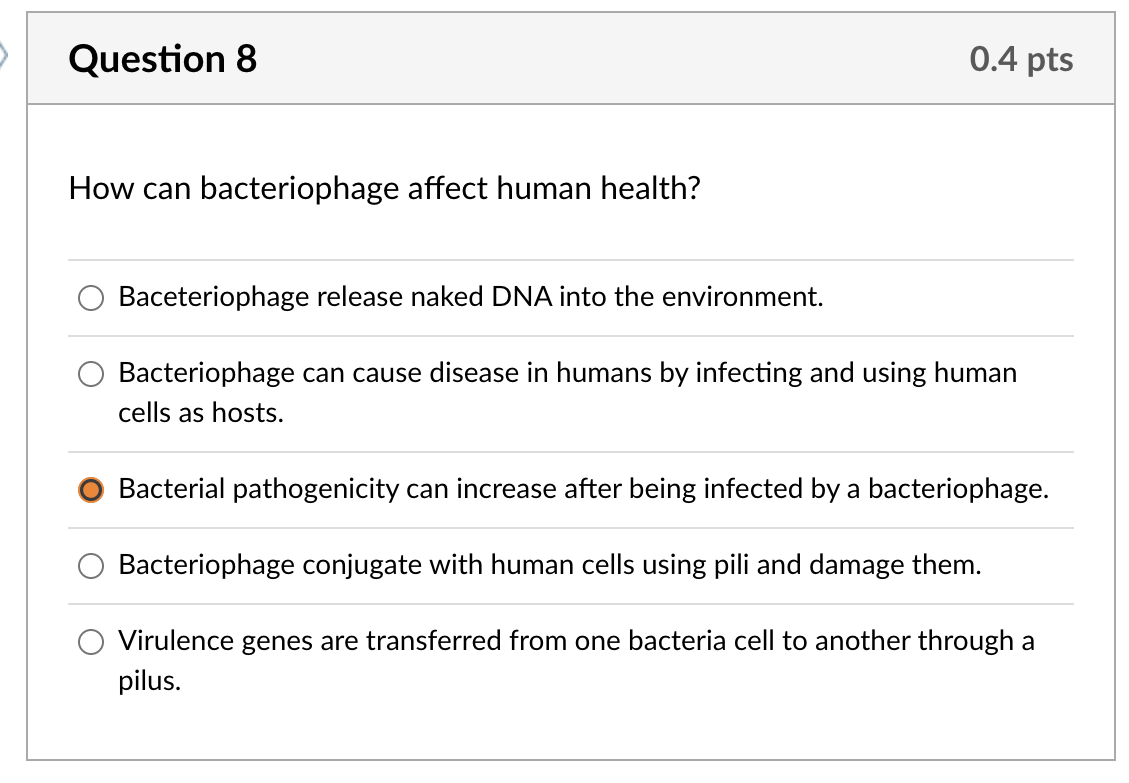
Task: Click the question prompt text about bacteriophage
Action: tap(384, 188)
